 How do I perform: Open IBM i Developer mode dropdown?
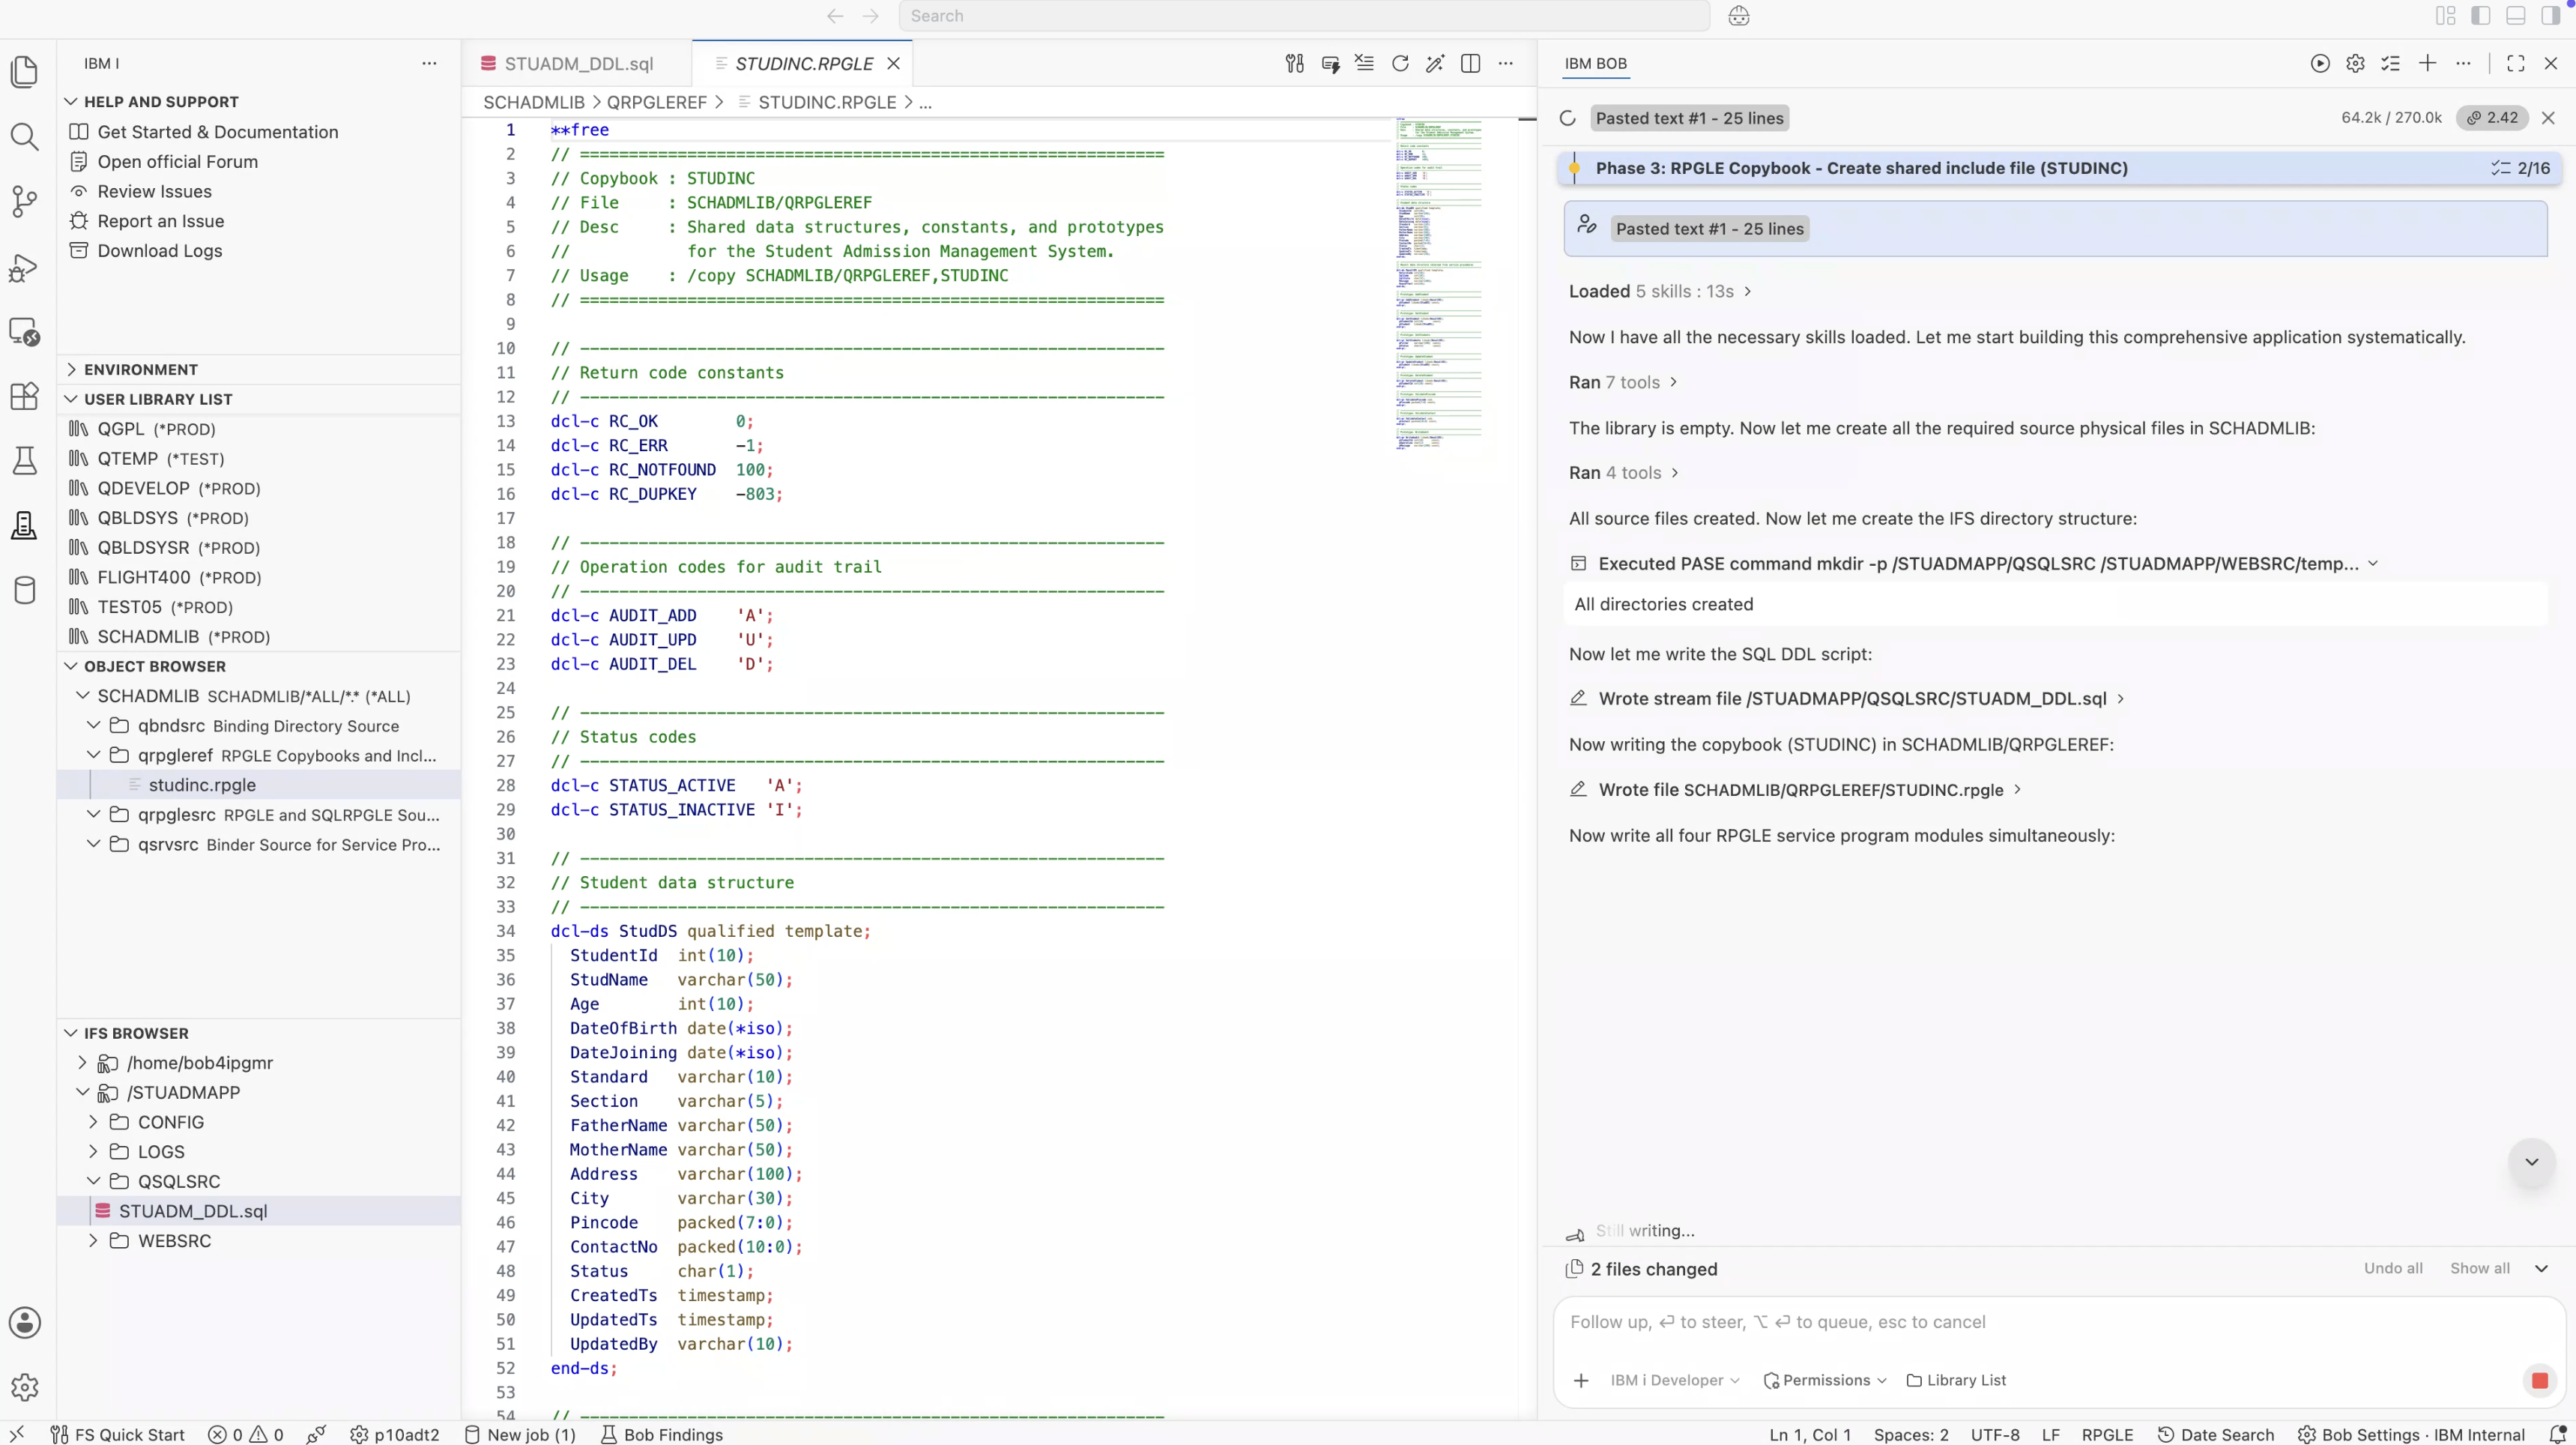pos(1675,1381)
